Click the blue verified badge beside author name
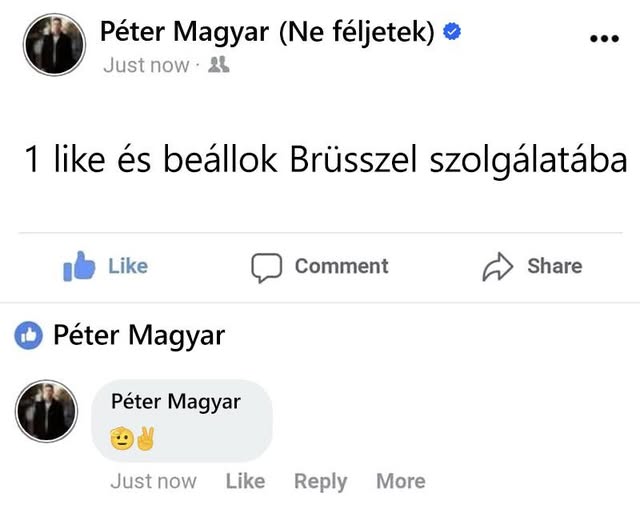 [452, 32]
